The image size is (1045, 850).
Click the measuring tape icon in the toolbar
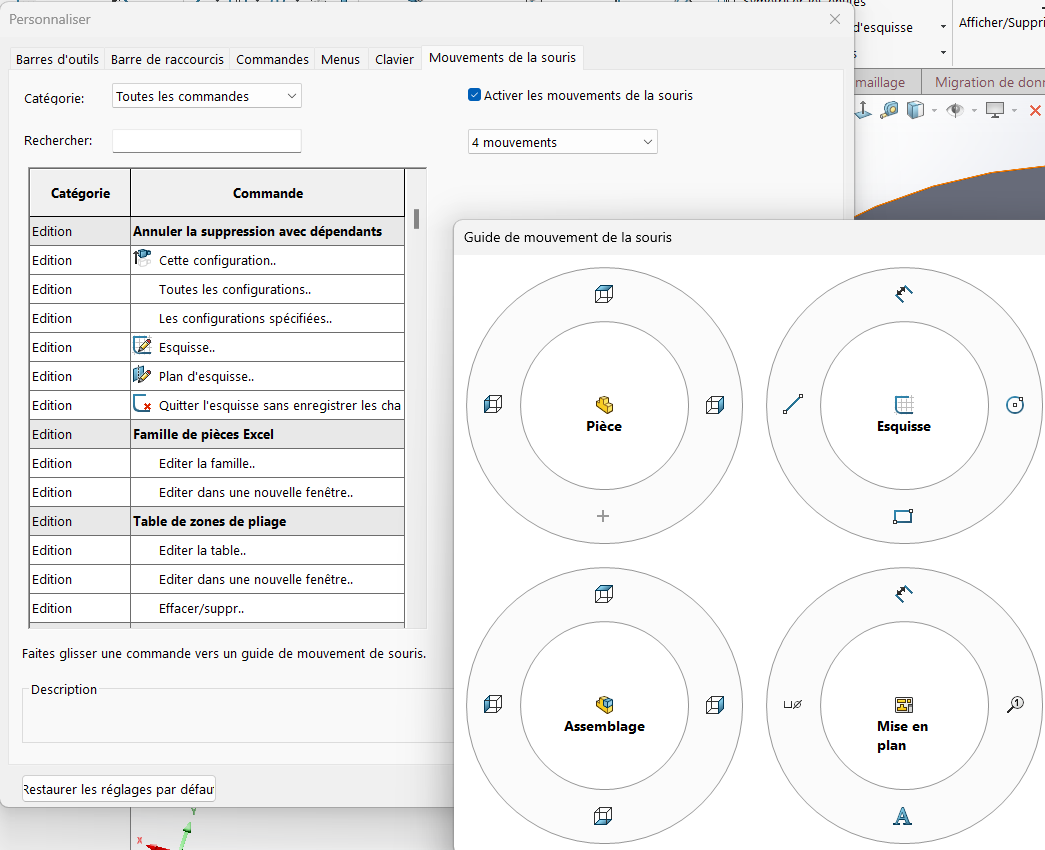[889, 110]
